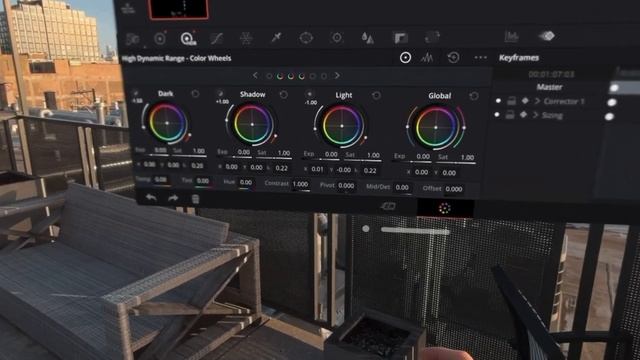Grab the visionOS window bar handle
The image size is (640, 360).
point(415,231)
